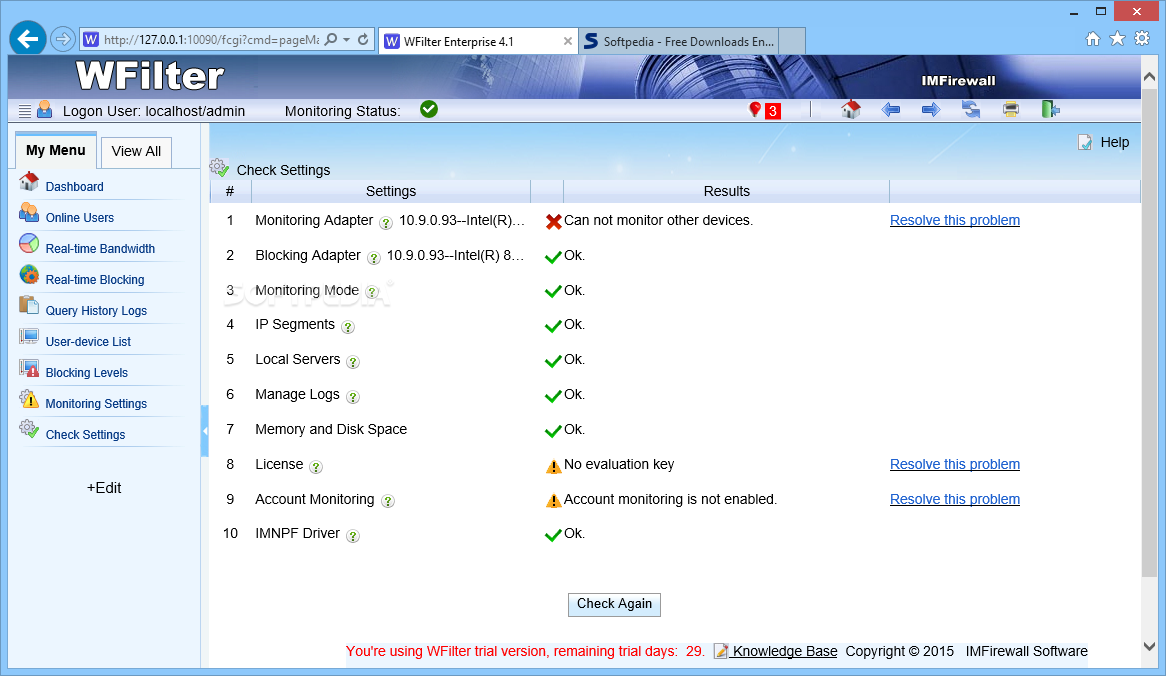
Task: Click the Query History Logs clipboard icon
Action: pos(29,305)
